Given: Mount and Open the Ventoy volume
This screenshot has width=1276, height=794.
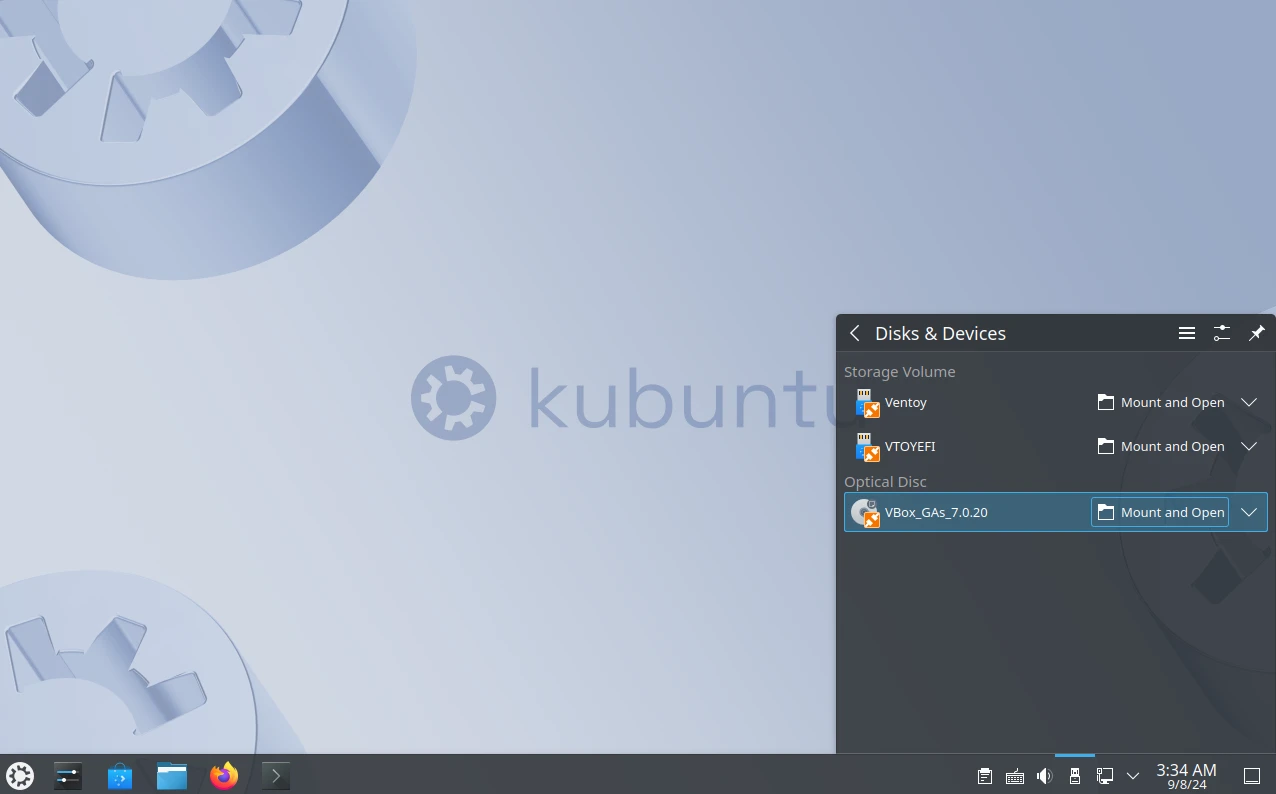Looking at the screenshot, I should (x=1160, y=403).
